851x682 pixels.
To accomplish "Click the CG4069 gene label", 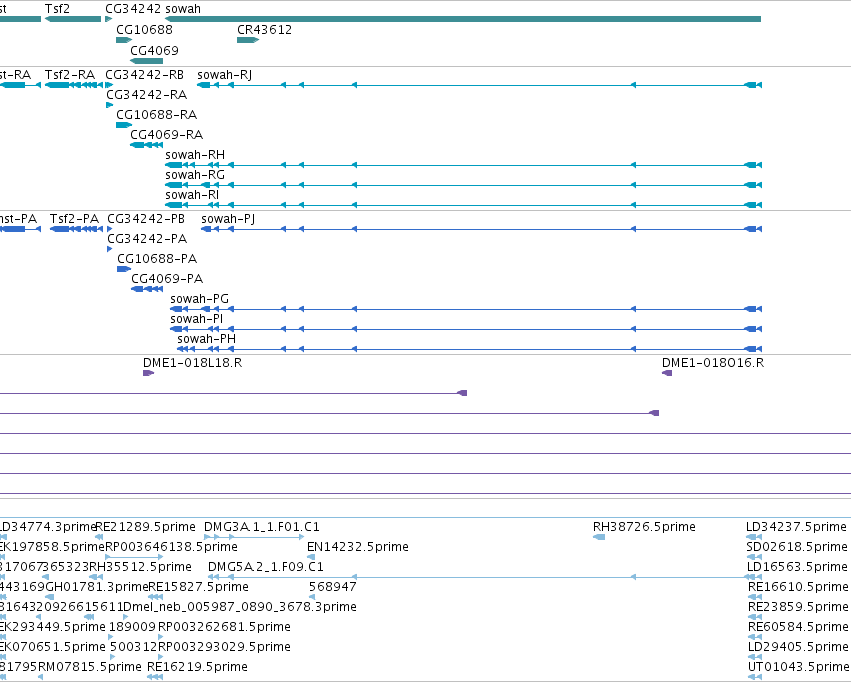I will 155,50.
